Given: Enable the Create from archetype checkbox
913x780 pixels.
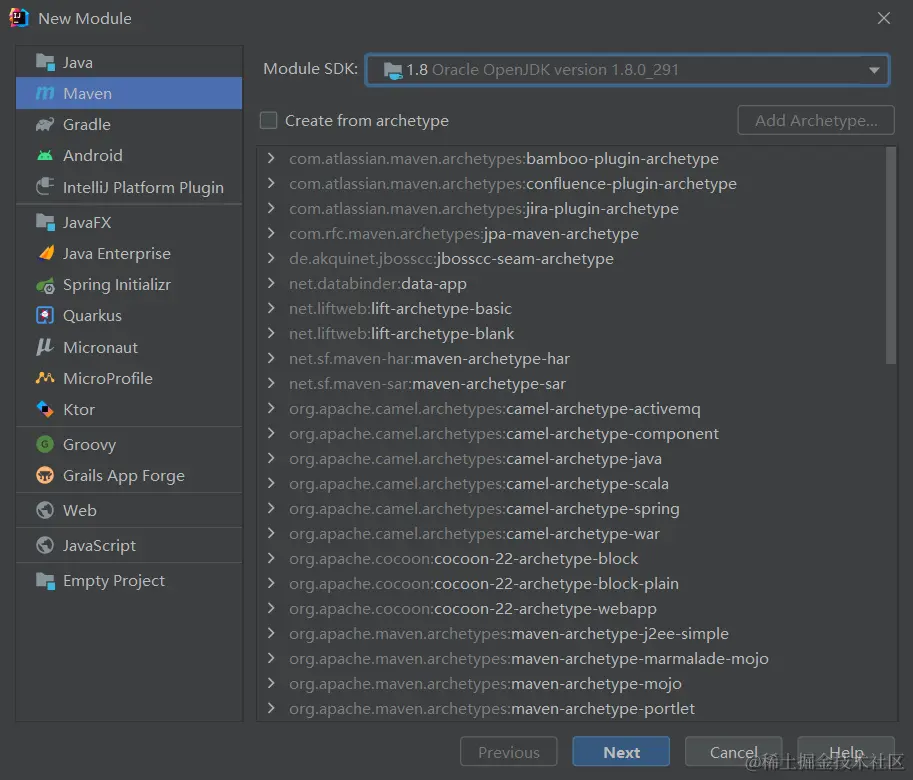Looking at the screenshot, I should pyautogui.click(x=269, y=121).
